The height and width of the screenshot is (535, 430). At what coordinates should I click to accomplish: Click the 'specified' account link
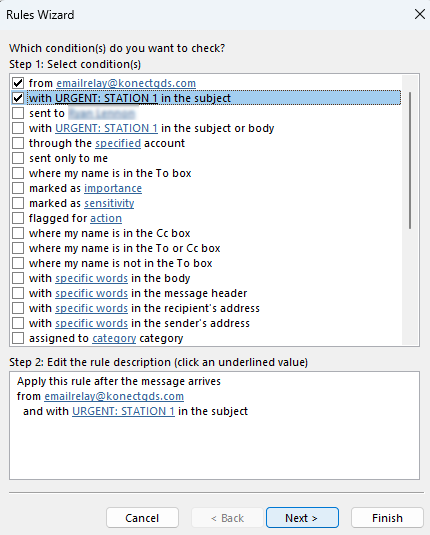tap(118, 143)
